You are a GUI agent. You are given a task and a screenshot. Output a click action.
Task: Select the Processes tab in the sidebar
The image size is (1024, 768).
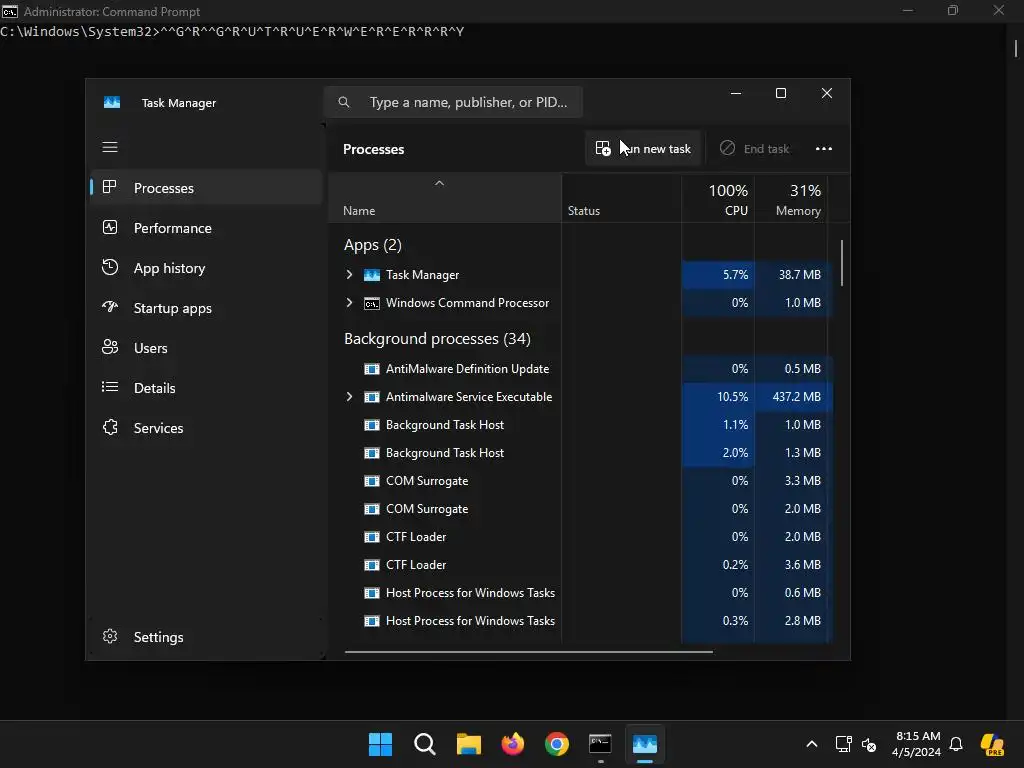coord(206,188)
